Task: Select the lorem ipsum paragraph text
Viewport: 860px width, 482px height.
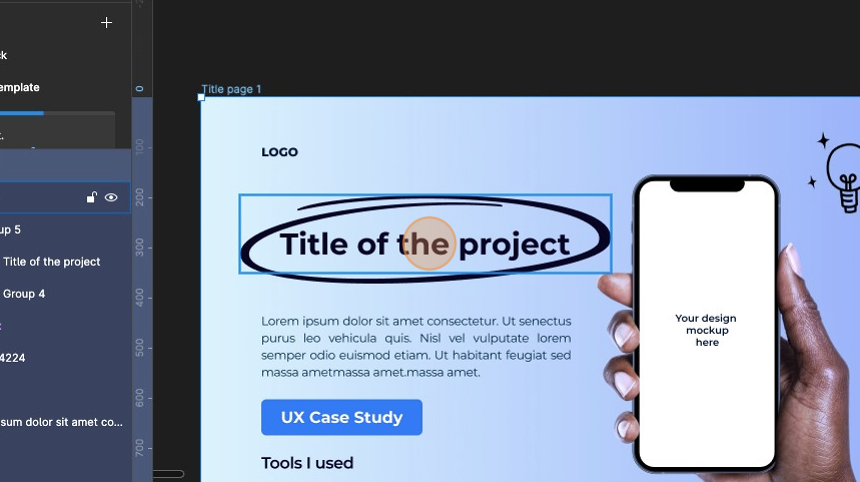Action: tap(416, 347)
